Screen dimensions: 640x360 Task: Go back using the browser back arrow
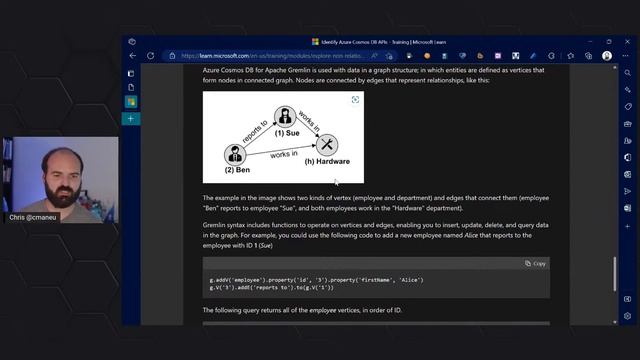[x=133, y=56]
